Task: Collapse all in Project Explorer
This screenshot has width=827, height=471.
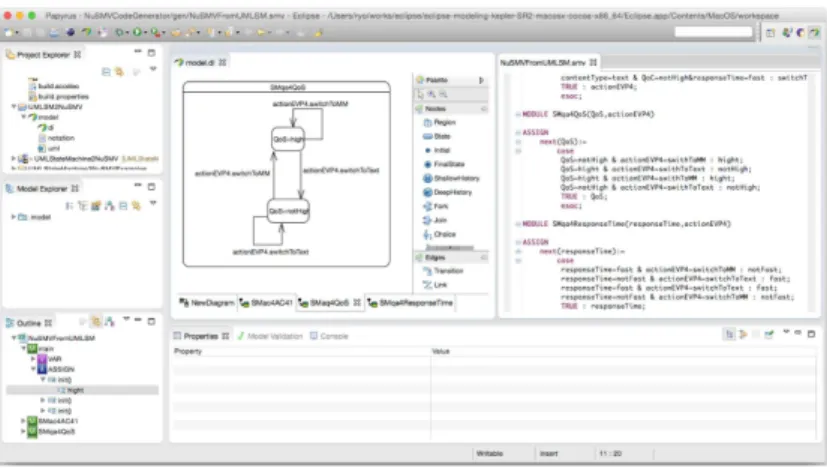Action: 106,71
